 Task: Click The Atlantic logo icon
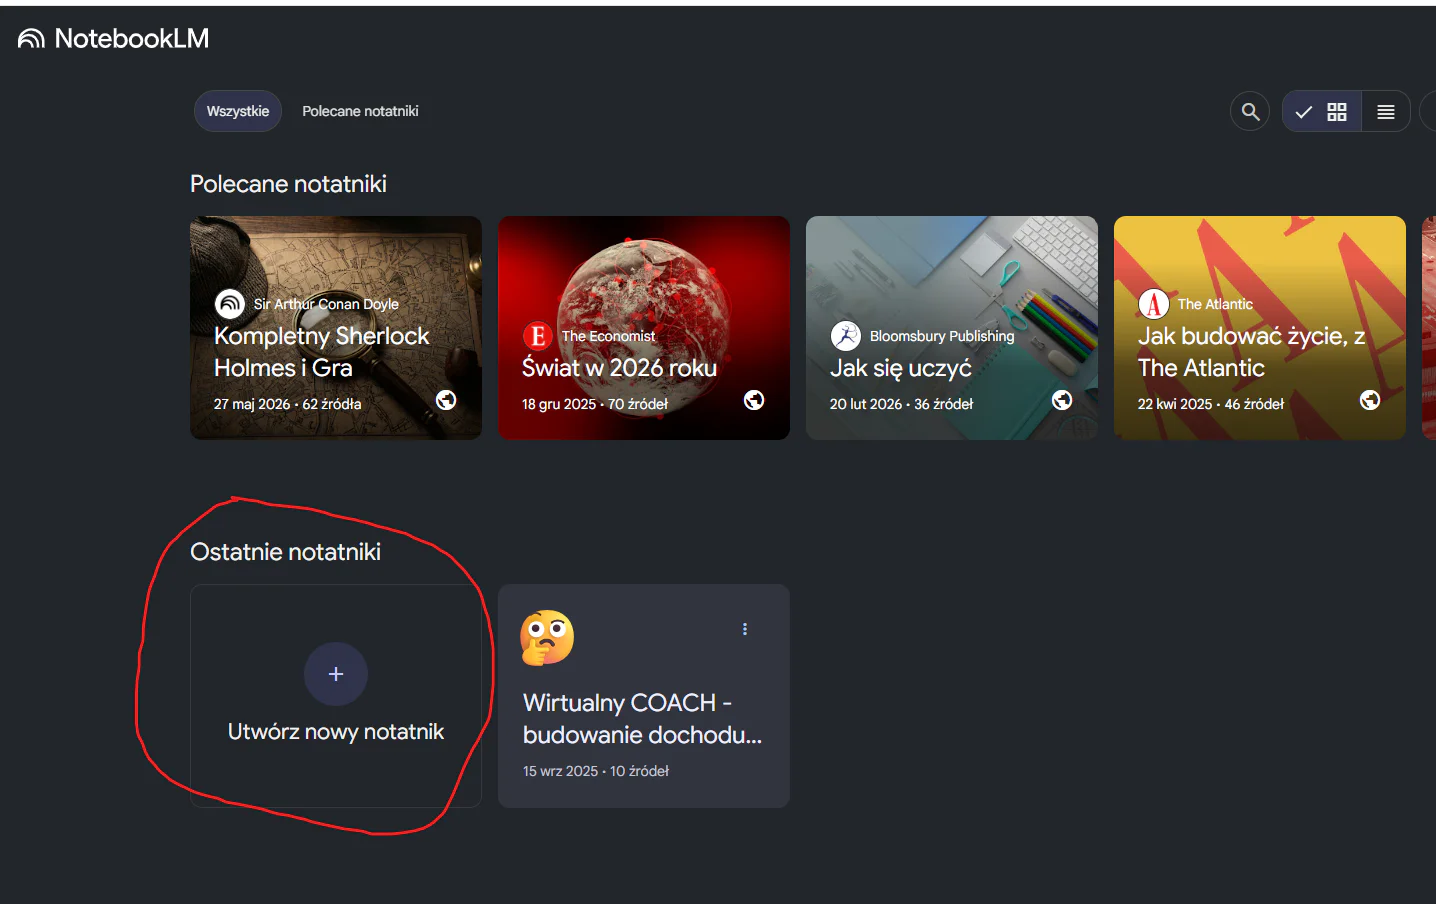coord(1154,303)
